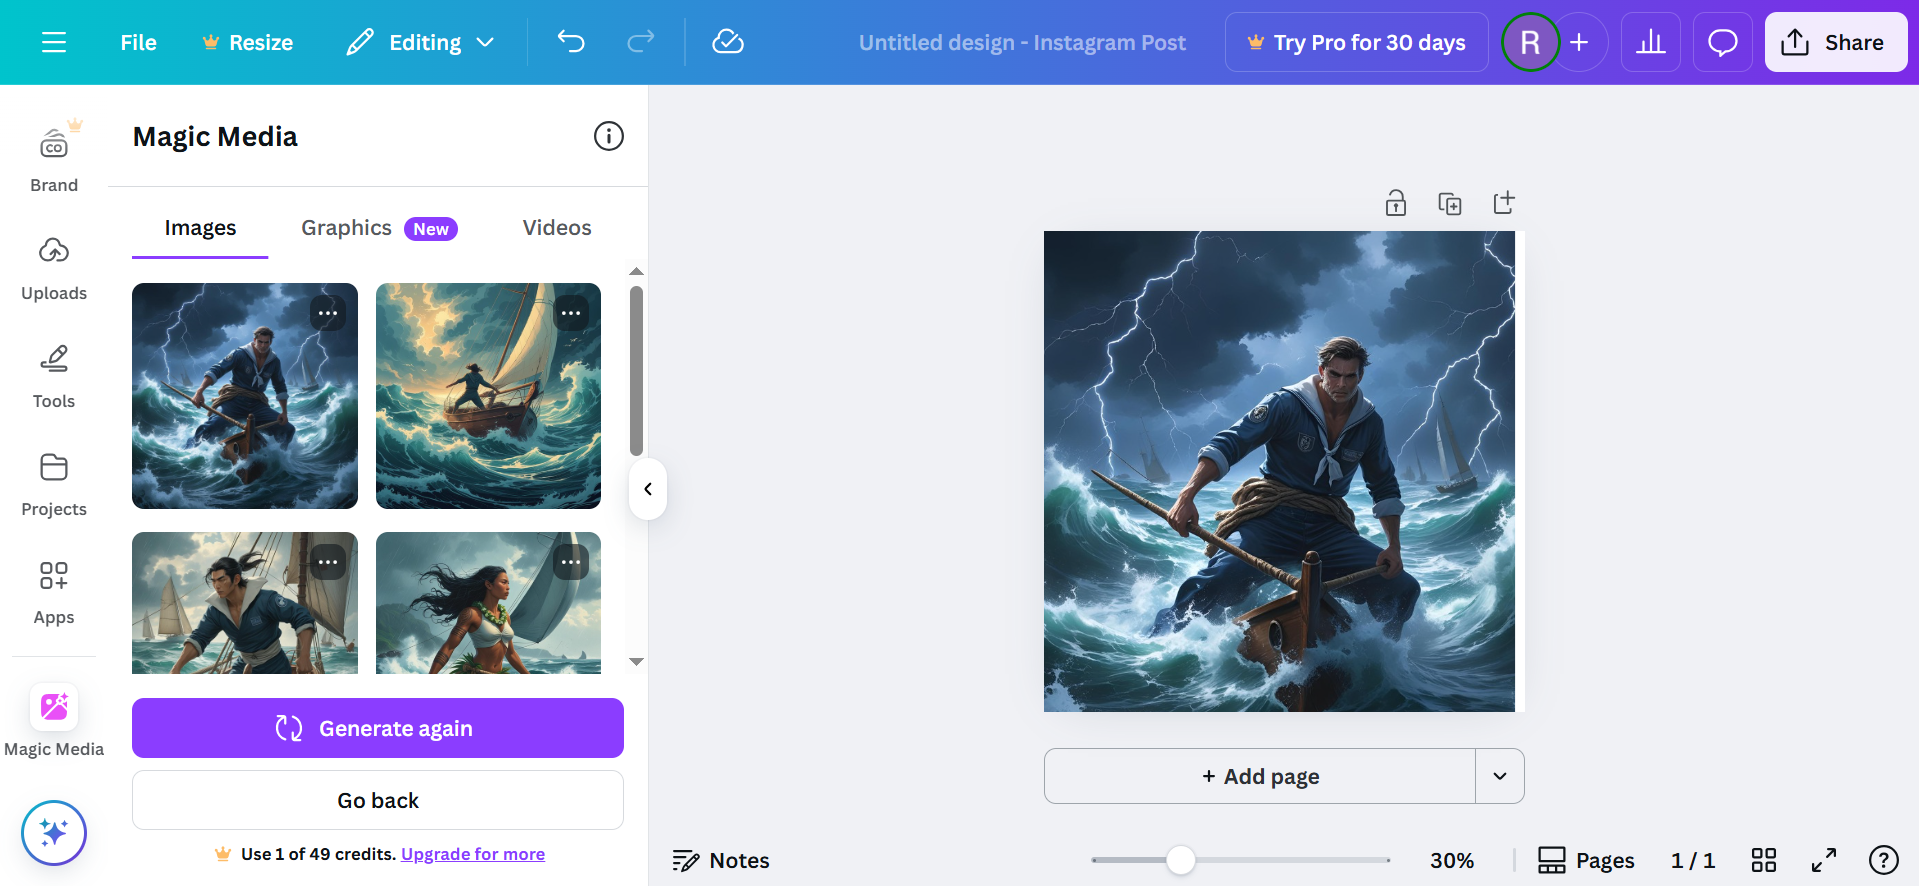Launch the Canva assistant sparkle button
The width and height of the screenshot is (1919, 886).
(x=54, y=833)
